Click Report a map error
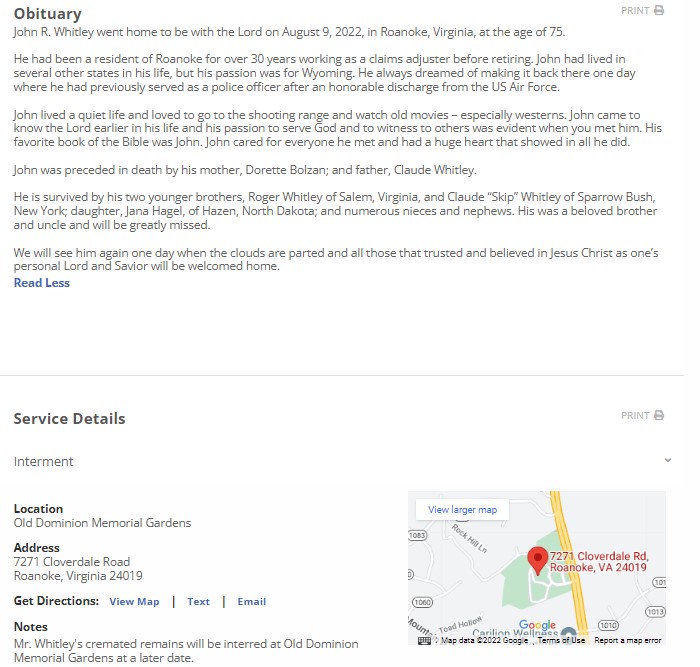The width and height of the screenshot is (700, 667). [x=628, y=641]
